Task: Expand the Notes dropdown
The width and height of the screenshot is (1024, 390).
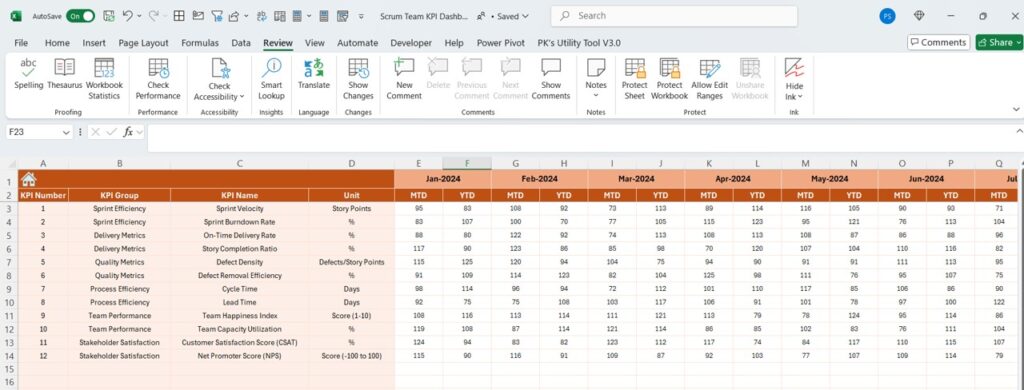Action: pyautogui.click(x=596, y=96)
